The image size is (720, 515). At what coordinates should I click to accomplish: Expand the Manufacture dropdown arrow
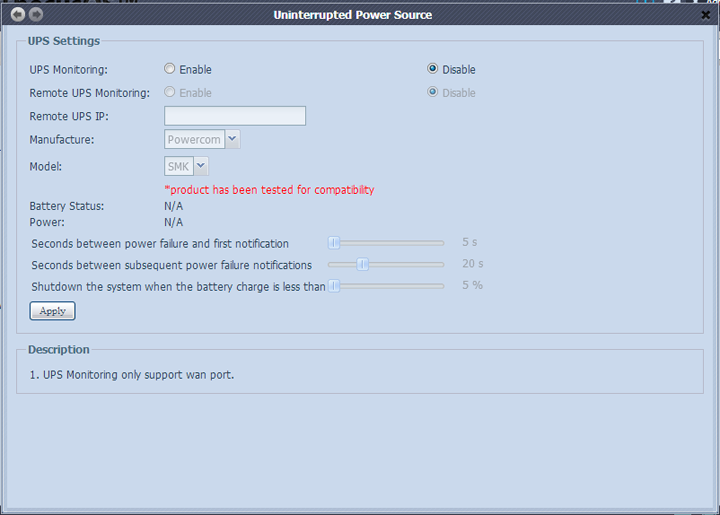click(232, 139)
